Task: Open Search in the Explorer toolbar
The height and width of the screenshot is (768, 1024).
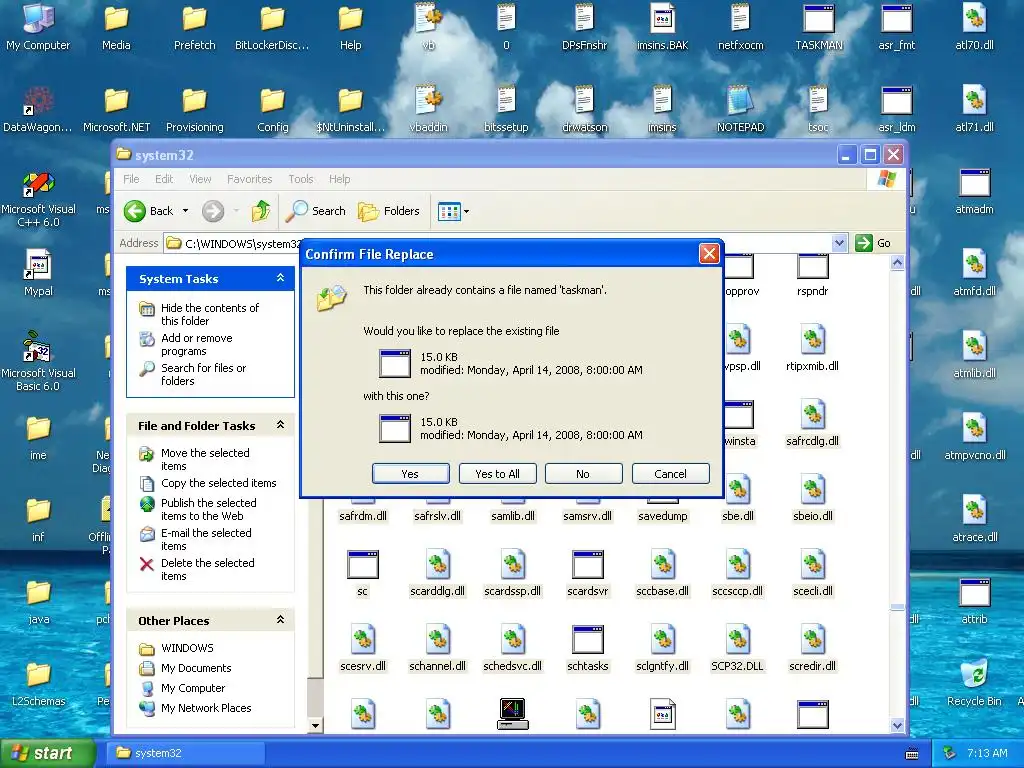Action: [317, 211]
